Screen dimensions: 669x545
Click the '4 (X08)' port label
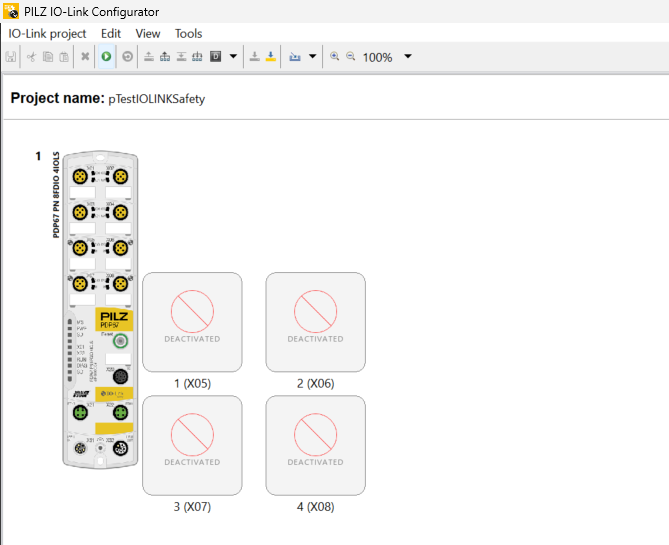(316, 507)
